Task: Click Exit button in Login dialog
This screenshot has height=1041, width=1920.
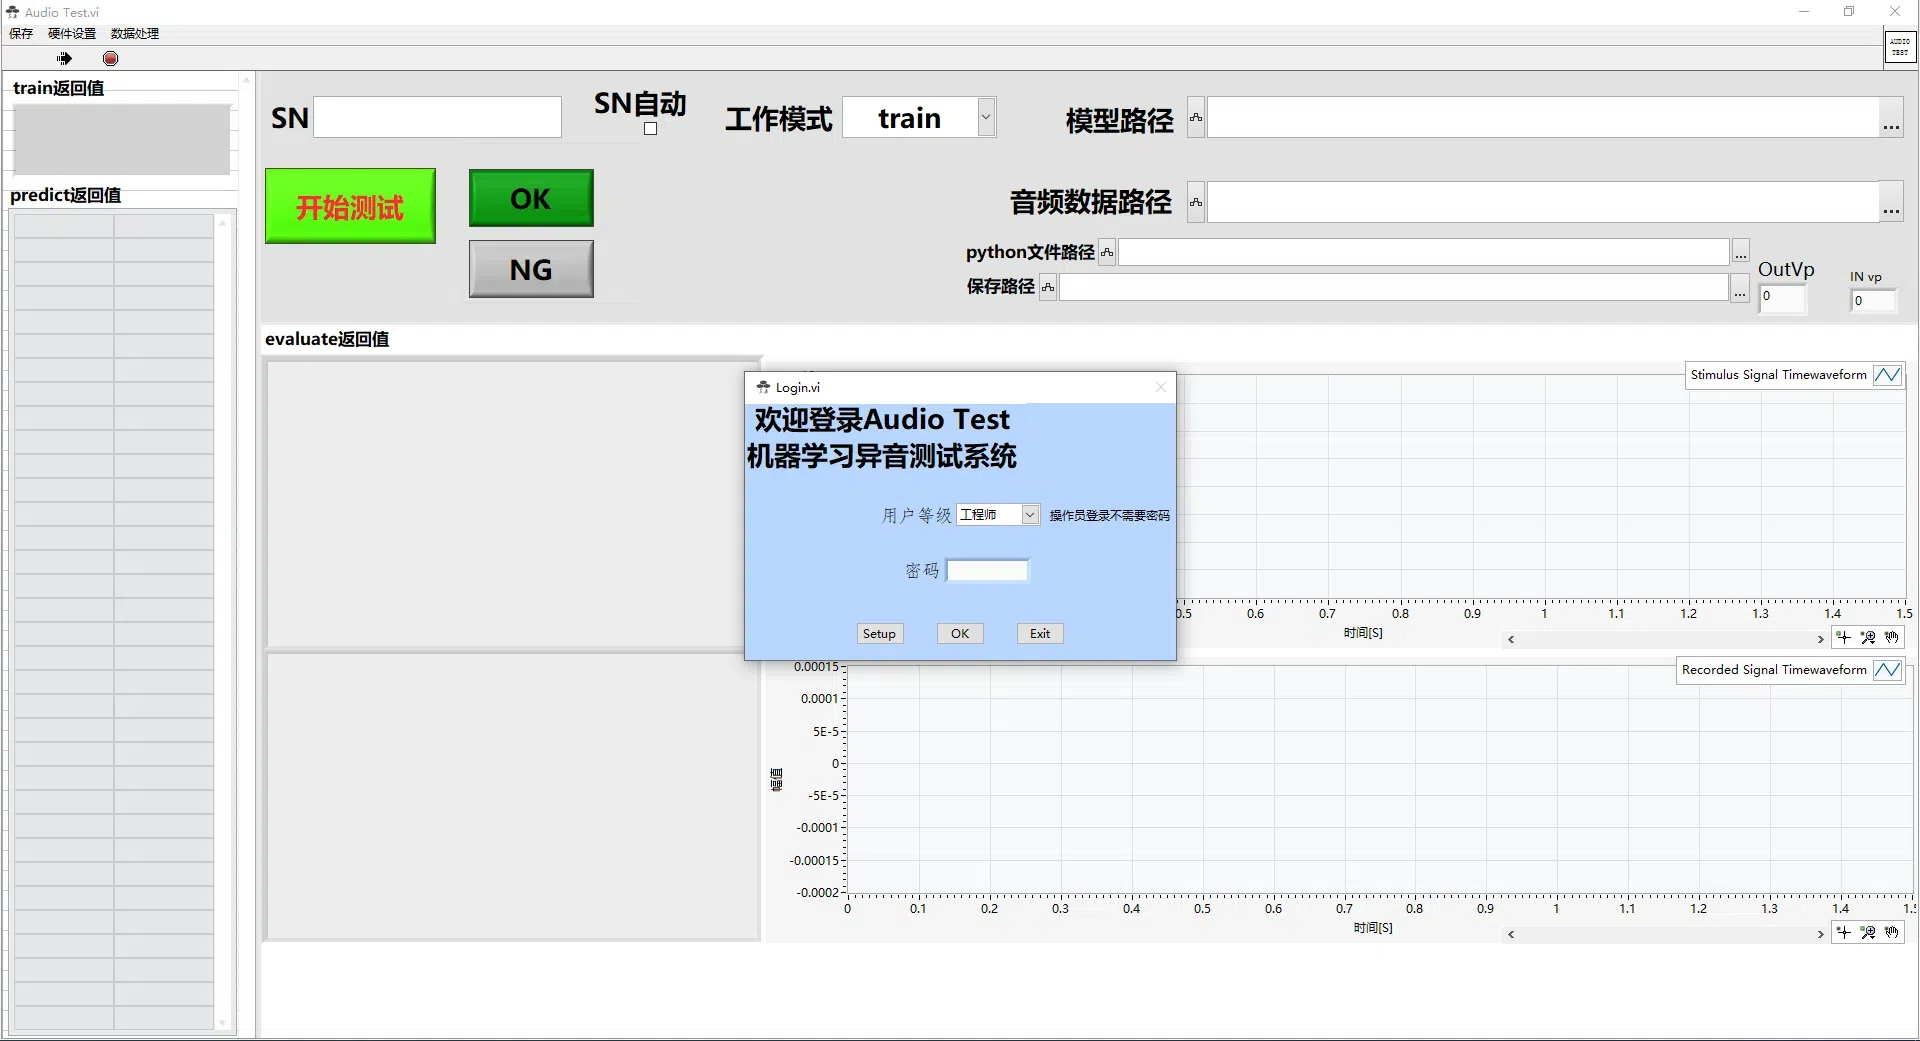Action: pos(1040,634)
